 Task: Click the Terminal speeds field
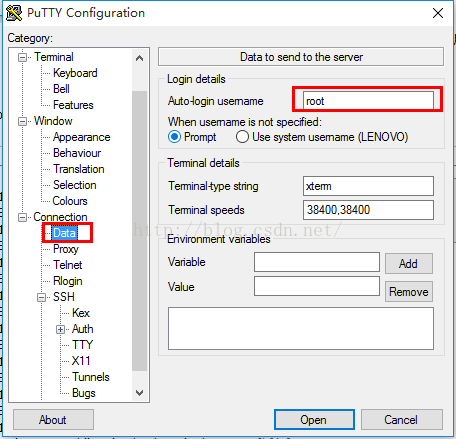pyautogui.click(x=368, y=210)
